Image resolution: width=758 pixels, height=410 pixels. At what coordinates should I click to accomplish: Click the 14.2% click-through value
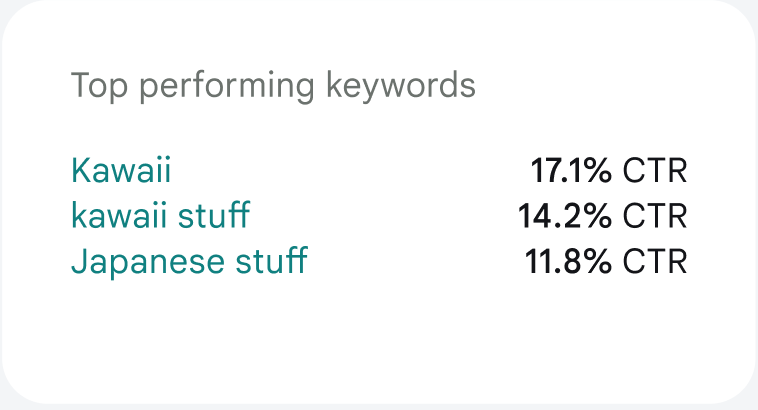(x=564, y=216)
